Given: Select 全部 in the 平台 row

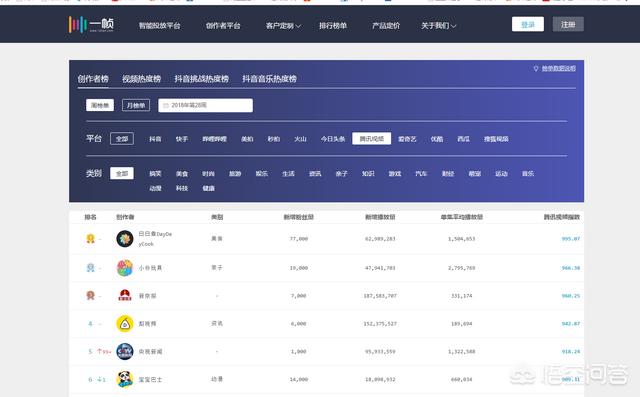Looking at the screenshot, I should [x=122, y=139].
